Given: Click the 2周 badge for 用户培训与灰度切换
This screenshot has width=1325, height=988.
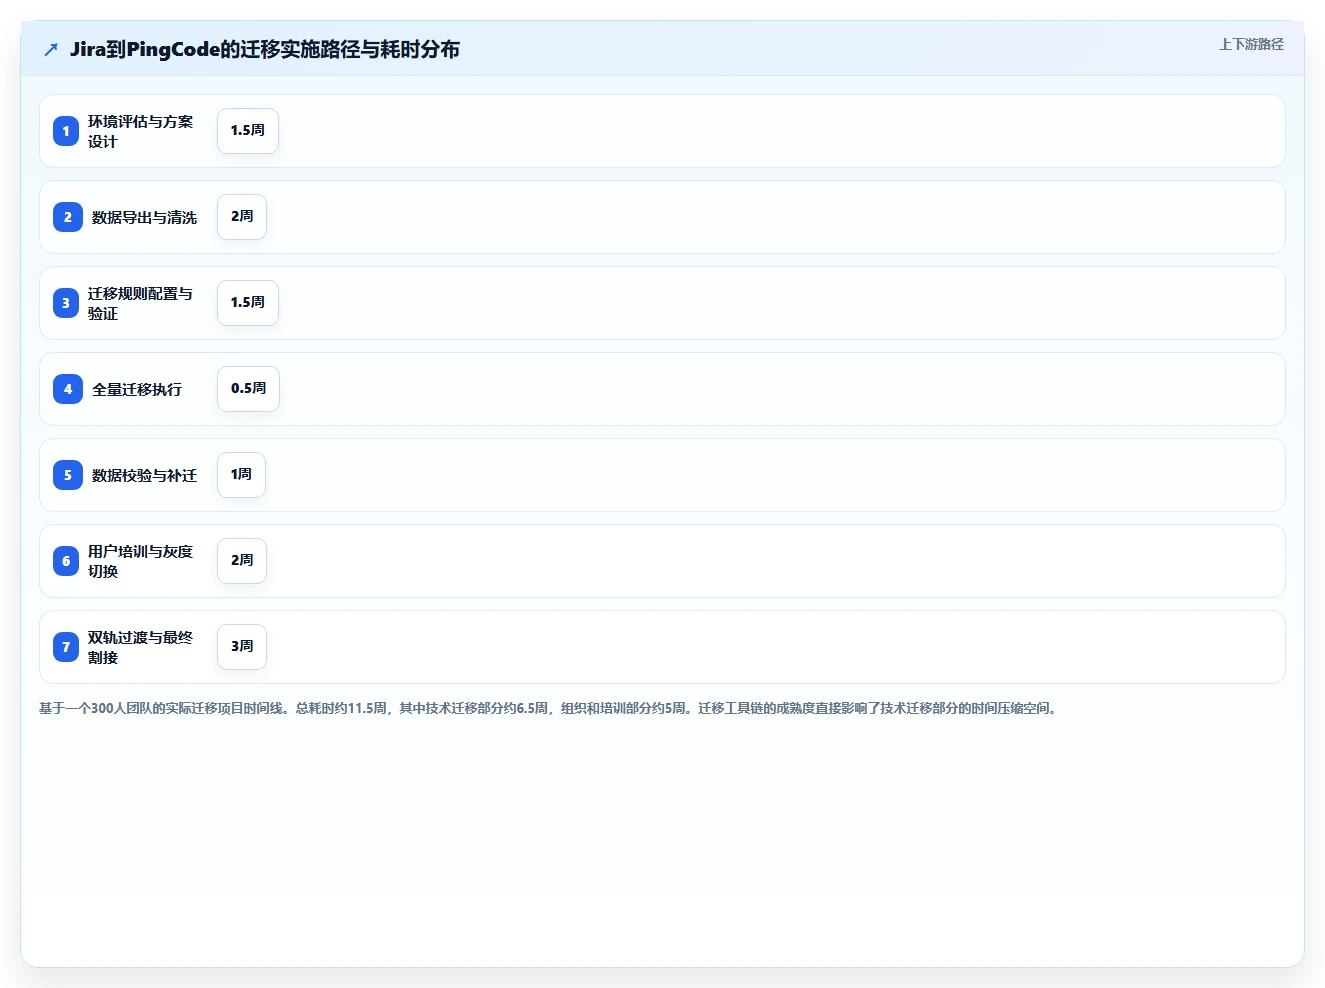Looking at the screenshot, I should 242,561.
